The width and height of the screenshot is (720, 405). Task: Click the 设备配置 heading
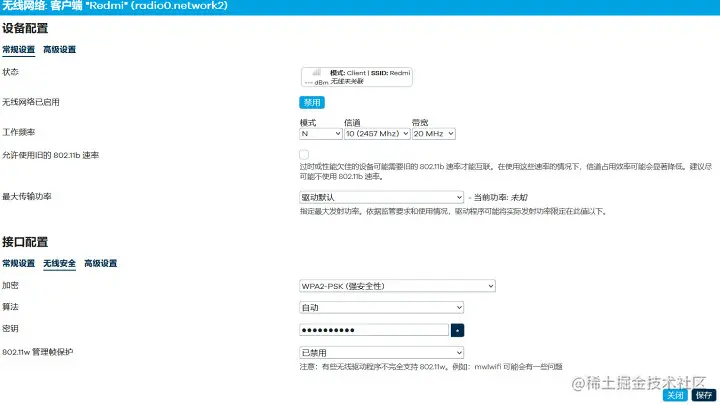[x=25, y=28]
